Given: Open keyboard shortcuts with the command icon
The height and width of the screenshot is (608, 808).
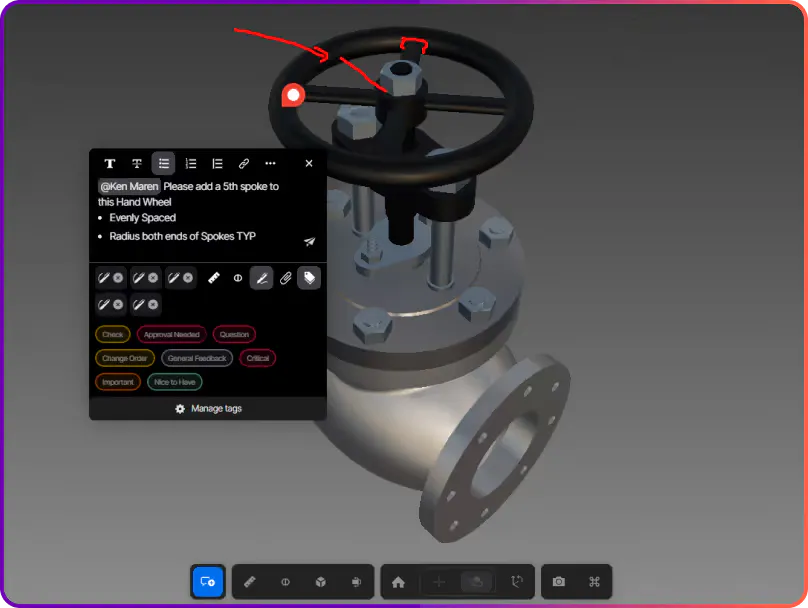Looking at the screenshot, I should tap(594, 582).
